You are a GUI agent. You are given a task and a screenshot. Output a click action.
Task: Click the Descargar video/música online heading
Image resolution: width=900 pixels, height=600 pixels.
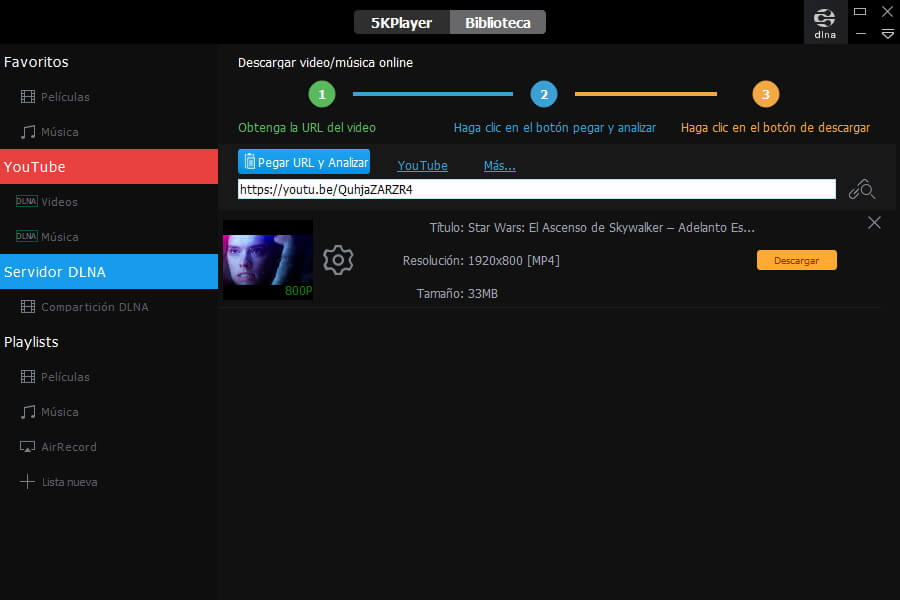tap(325, 63)
